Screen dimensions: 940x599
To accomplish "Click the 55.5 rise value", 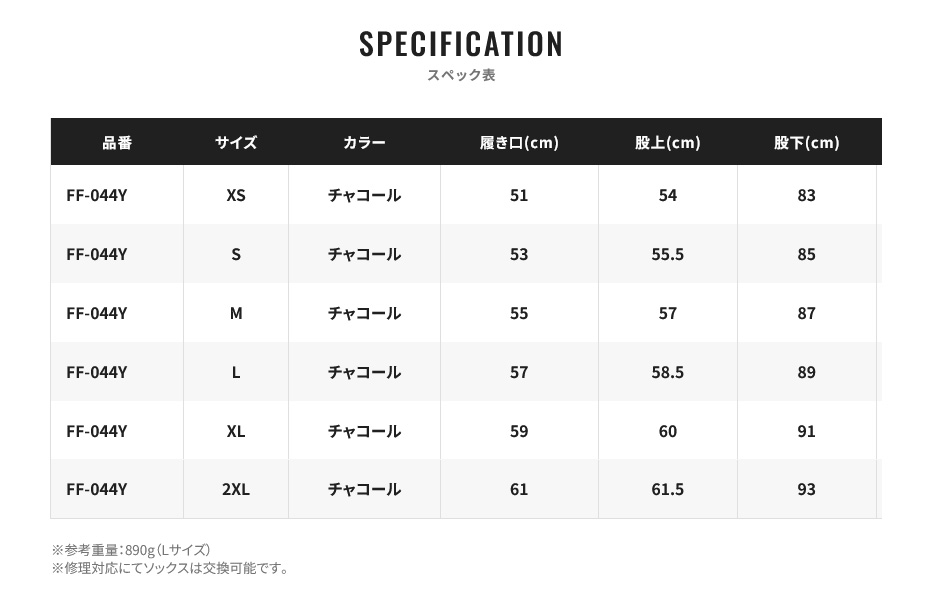I will (x=667, y=254).
